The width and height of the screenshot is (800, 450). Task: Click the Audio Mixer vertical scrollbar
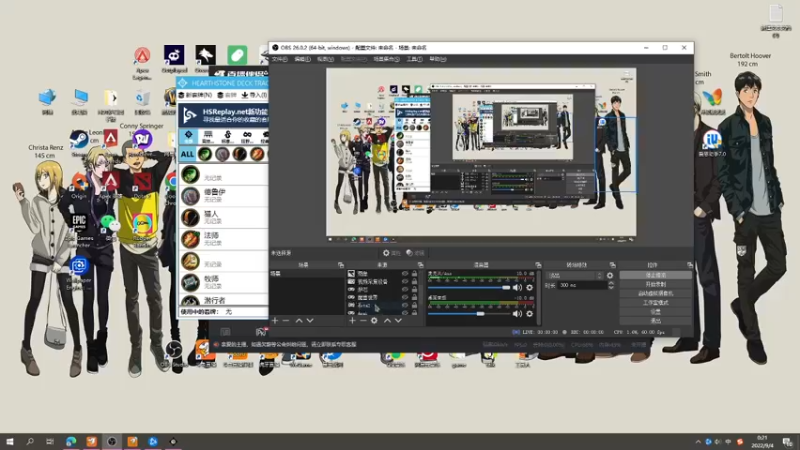538,297
